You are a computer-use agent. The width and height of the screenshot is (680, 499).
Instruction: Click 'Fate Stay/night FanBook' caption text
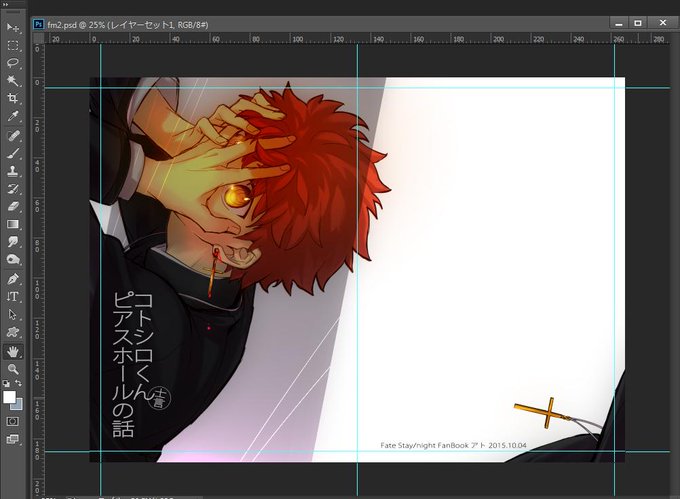pos(425,446)
